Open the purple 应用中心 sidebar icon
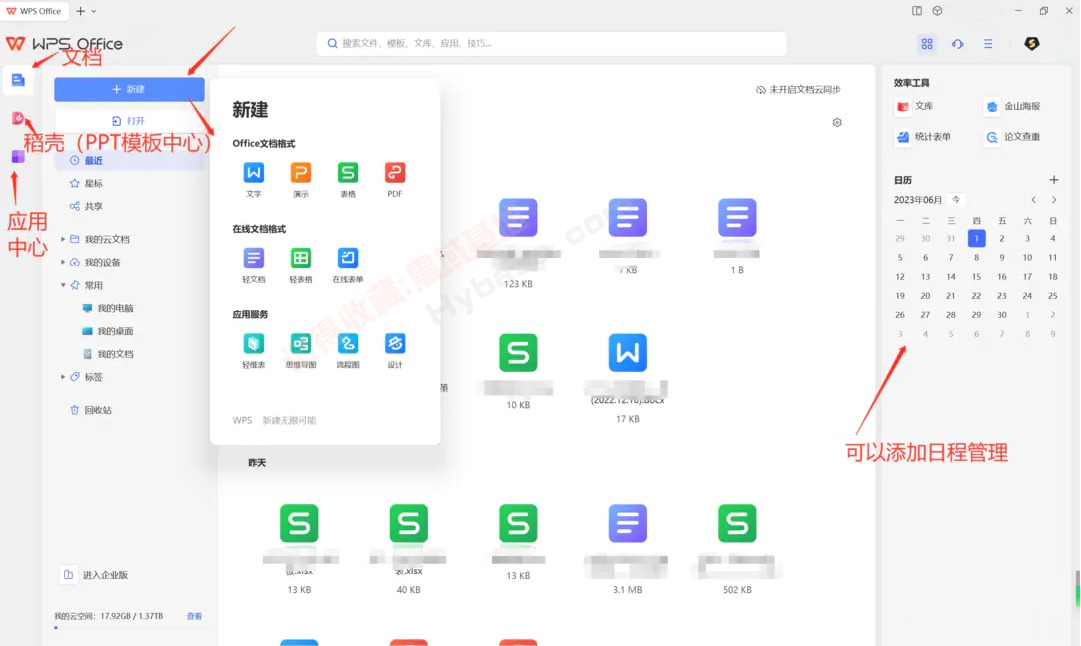The image size is (1081, 646). coord(18,157)
